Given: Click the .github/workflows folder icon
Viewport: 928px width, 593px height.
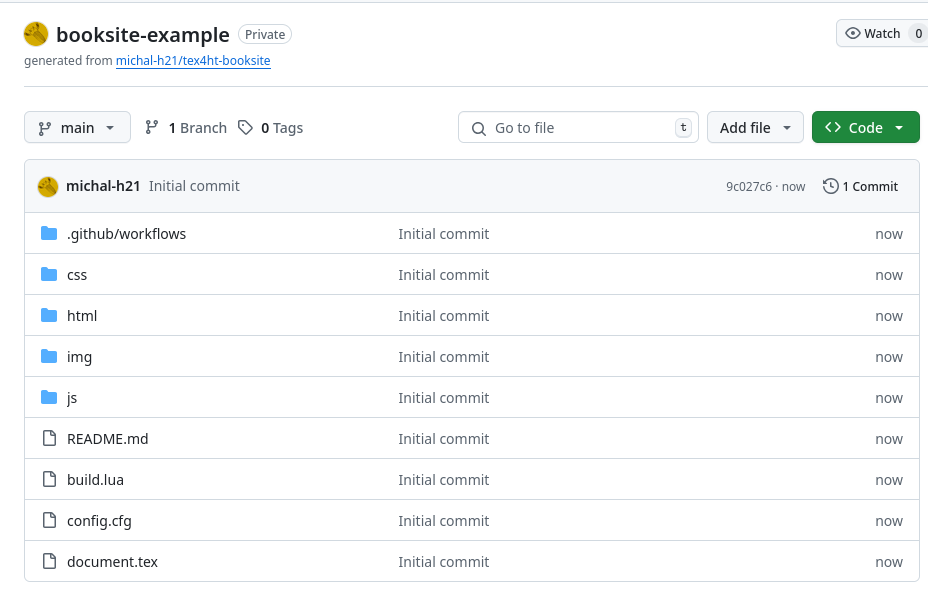Looking at the screenshot, I should click(49, 234).
